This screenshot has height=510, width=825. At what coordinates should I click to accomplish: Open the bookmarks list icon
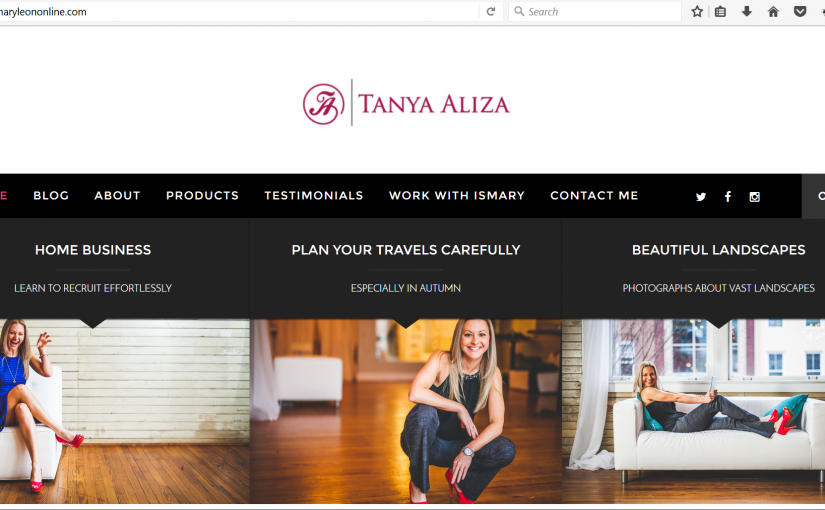pyautogui.click(x=720, y=12)
